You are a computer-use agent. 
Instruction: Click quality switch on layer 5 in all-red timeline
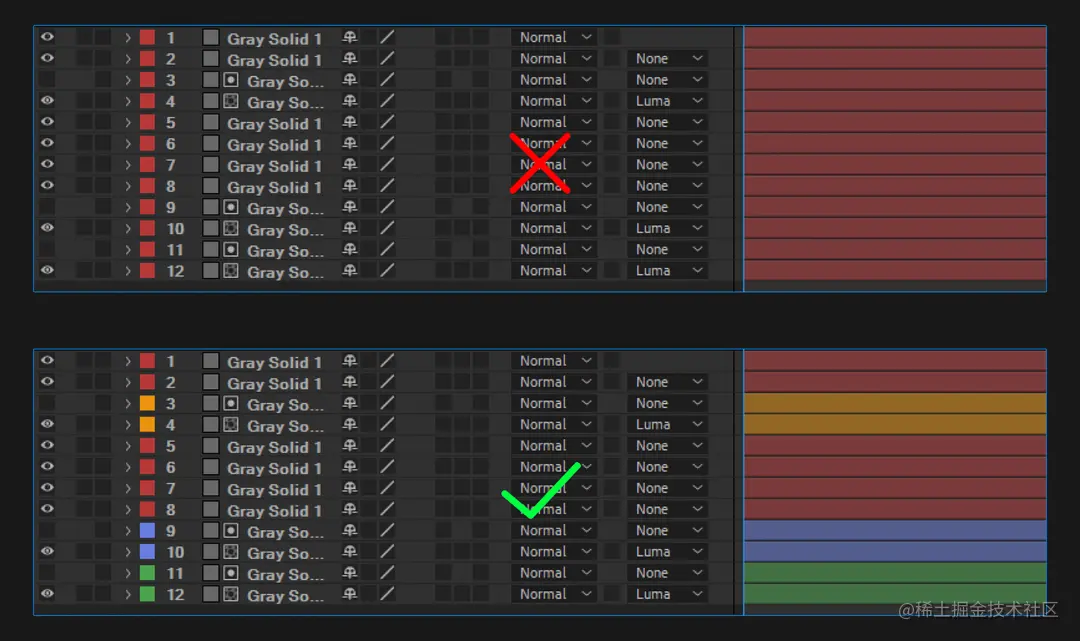tap(388, 123)
